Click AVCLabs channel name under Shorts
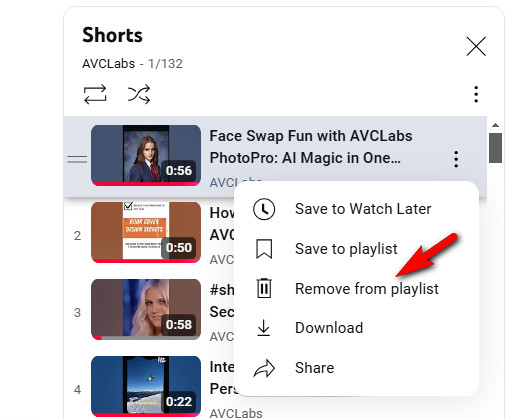Viewport: 508px width, 419px height. tap(109, 64)
